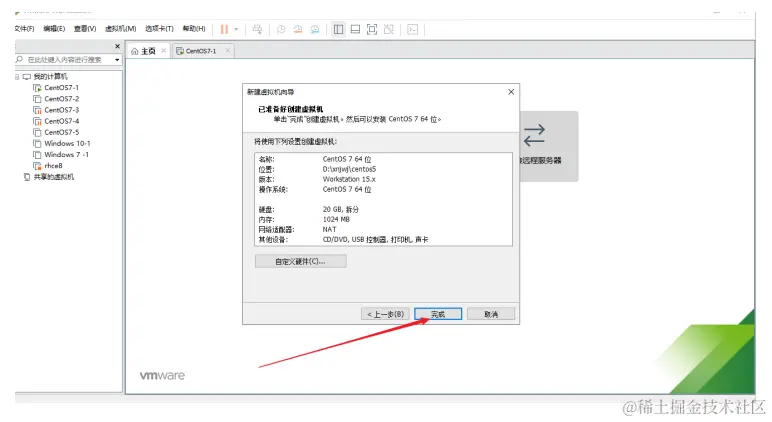The image size is (772, 422).
Task: Click the search magnifier icon in library
Action: point(19,59)
